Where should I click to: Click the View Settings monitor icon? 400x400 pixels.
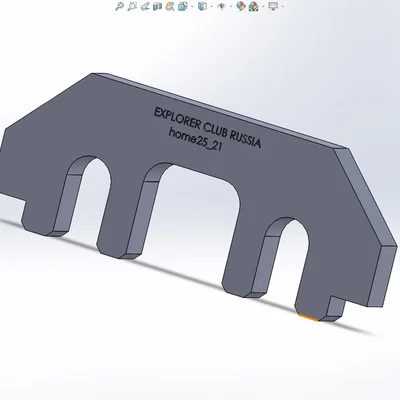(x=273, y=6)
